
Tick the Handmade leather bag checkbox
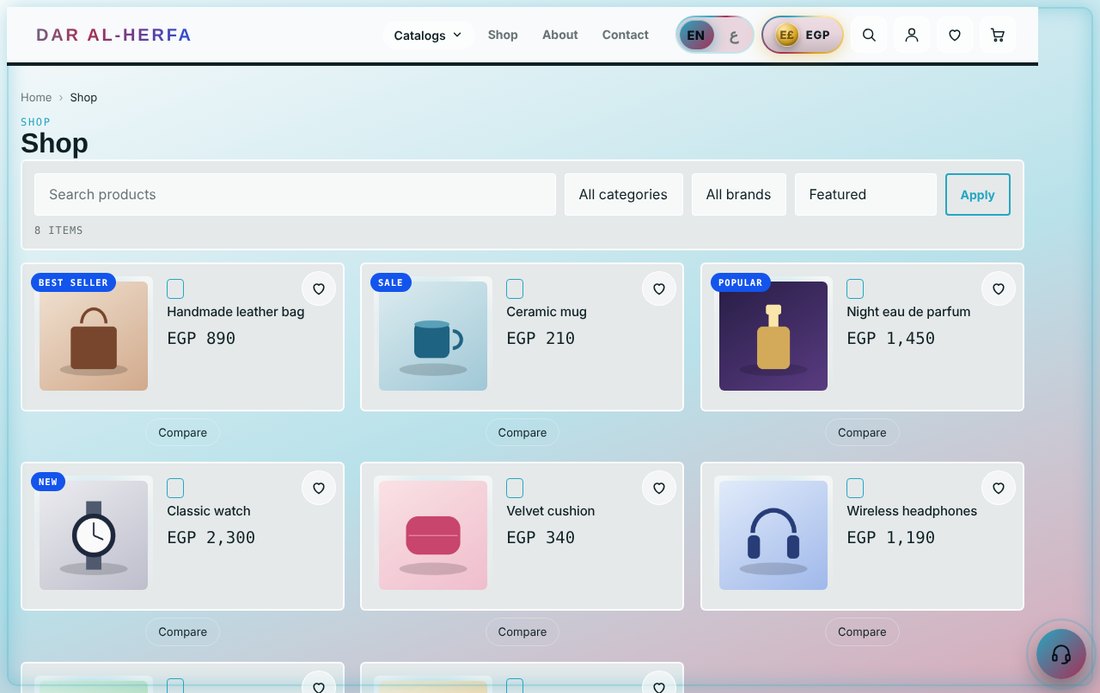[x=175, y=288]
